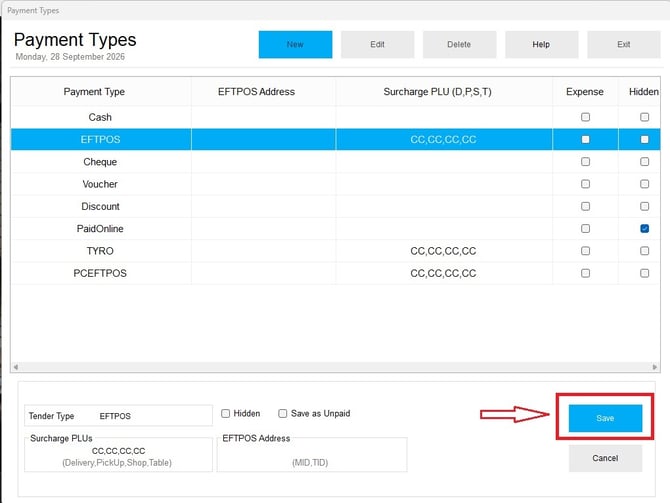Click the horizontal scrollbar right arrow
This screenshot has height=503, width=670.
(x=655, y=367)
